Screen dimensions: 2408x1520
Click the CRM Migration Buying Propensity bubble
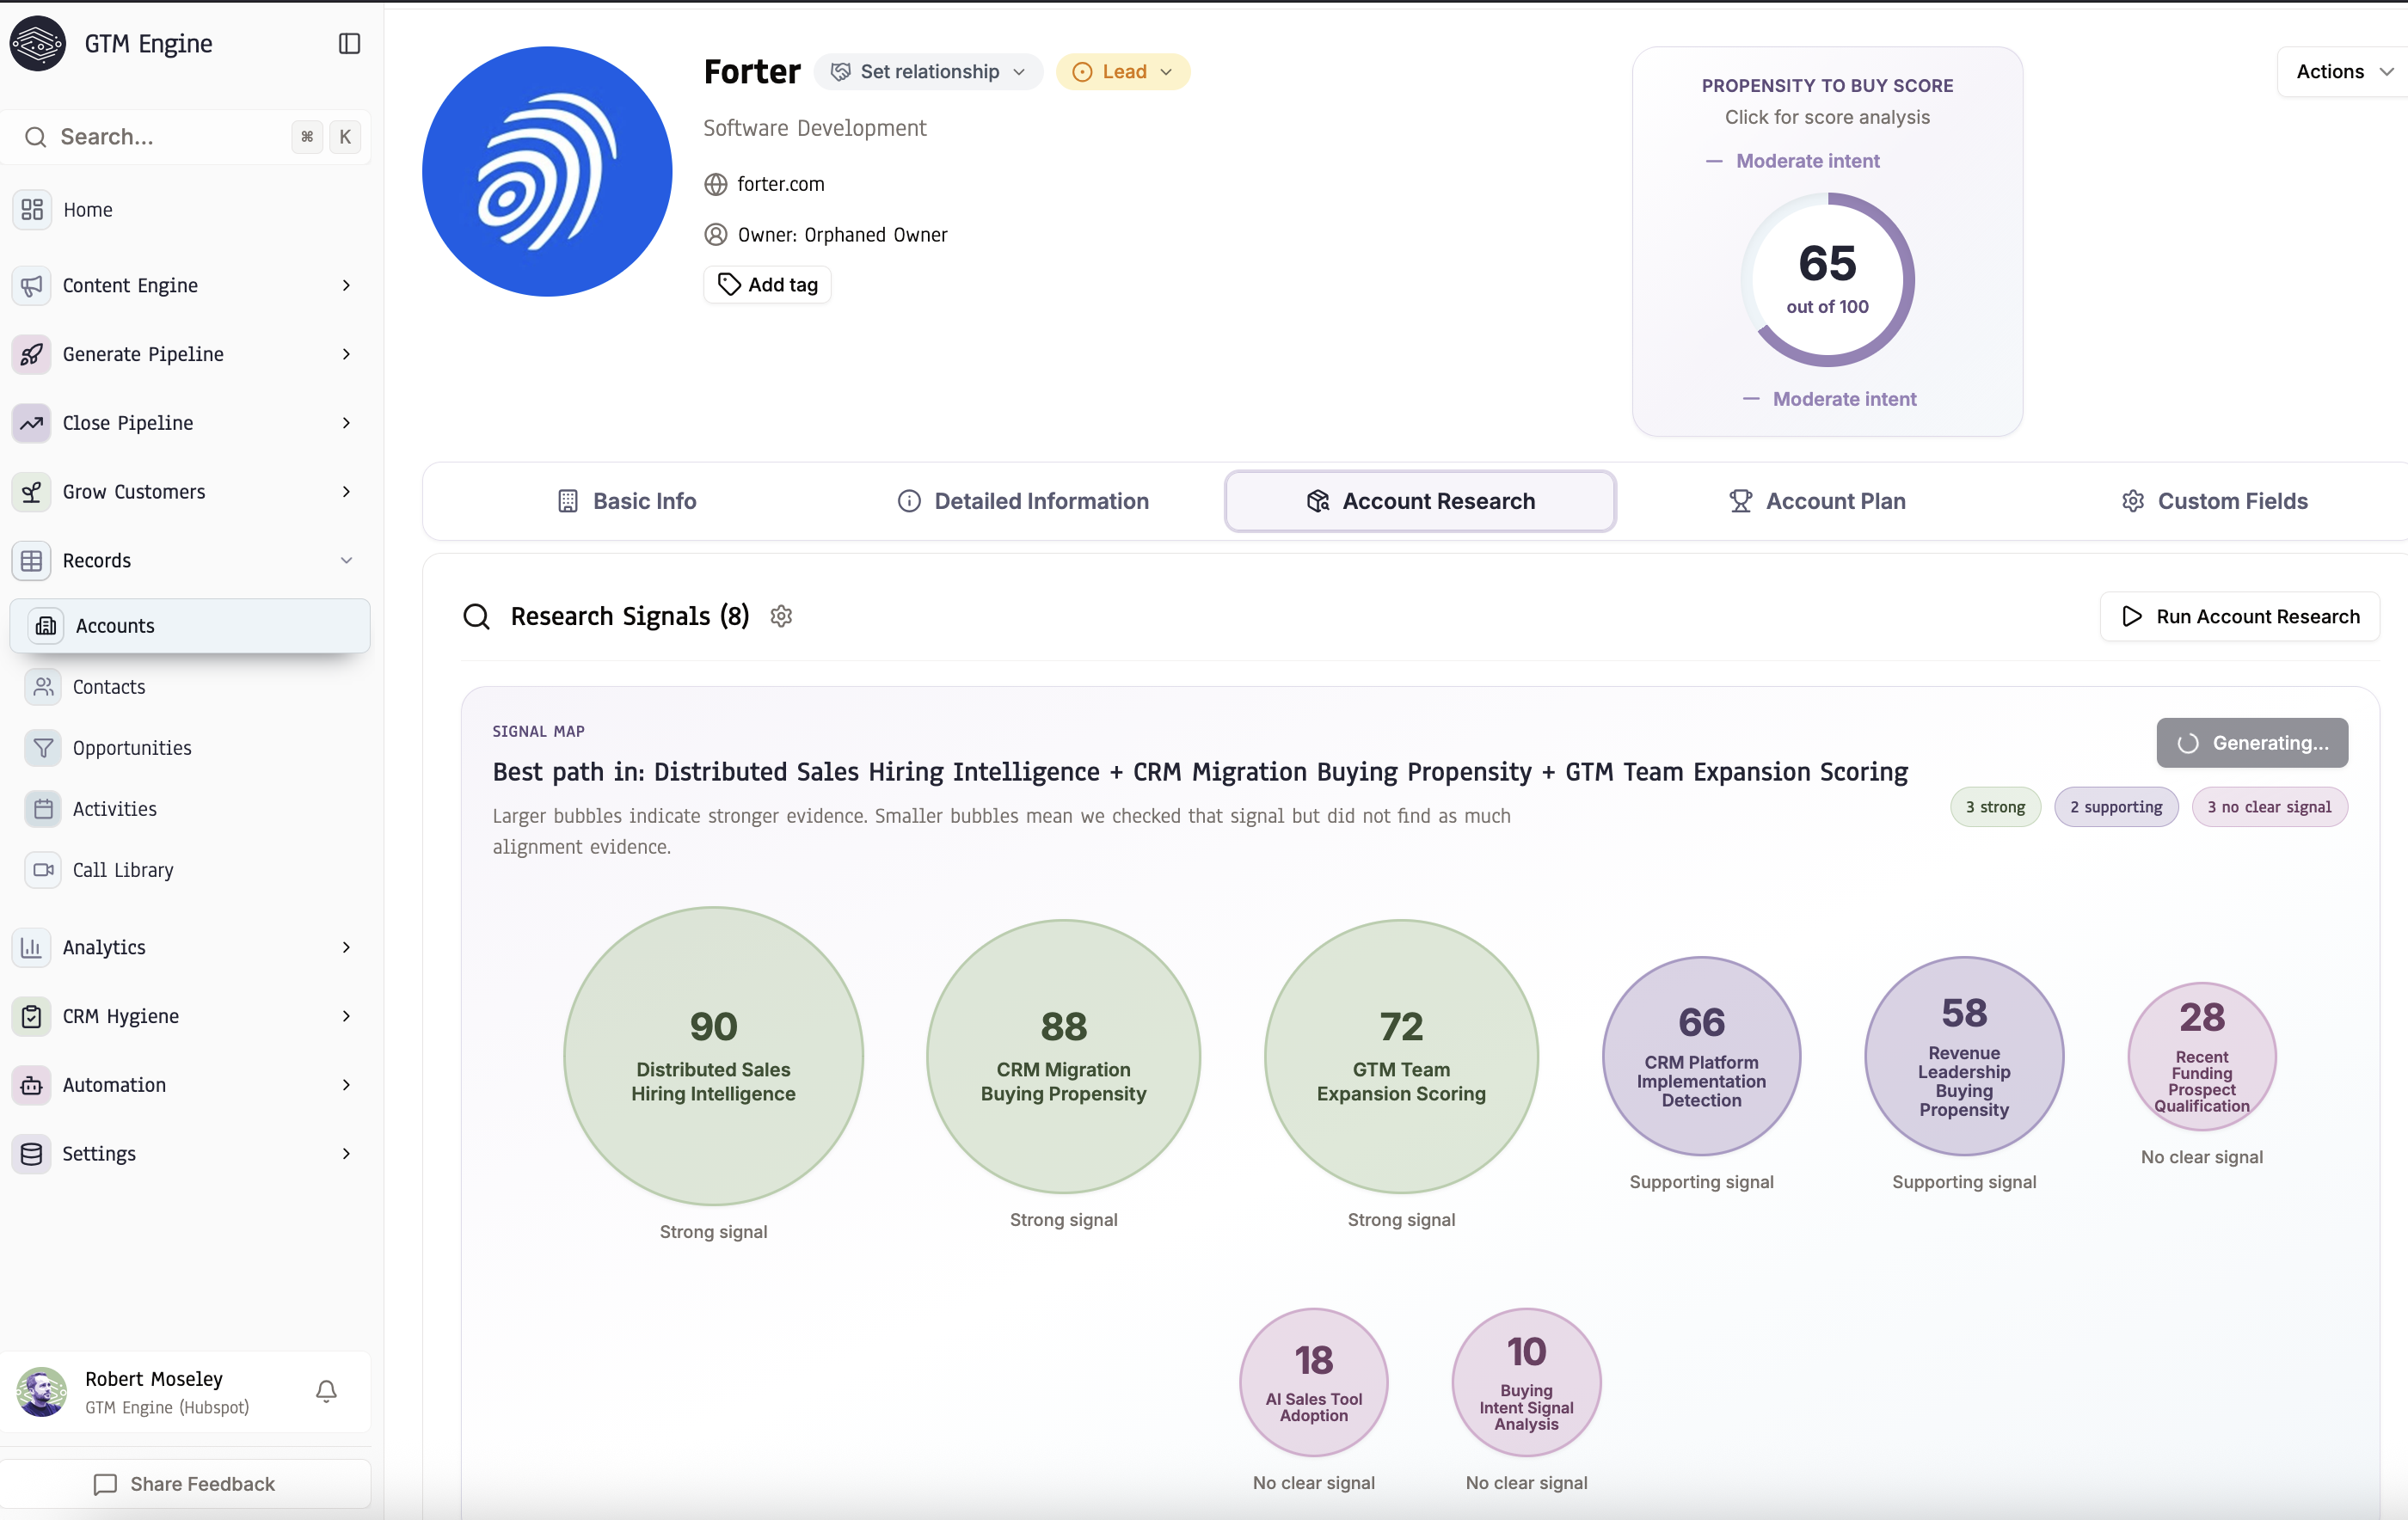(1063, 1055)
